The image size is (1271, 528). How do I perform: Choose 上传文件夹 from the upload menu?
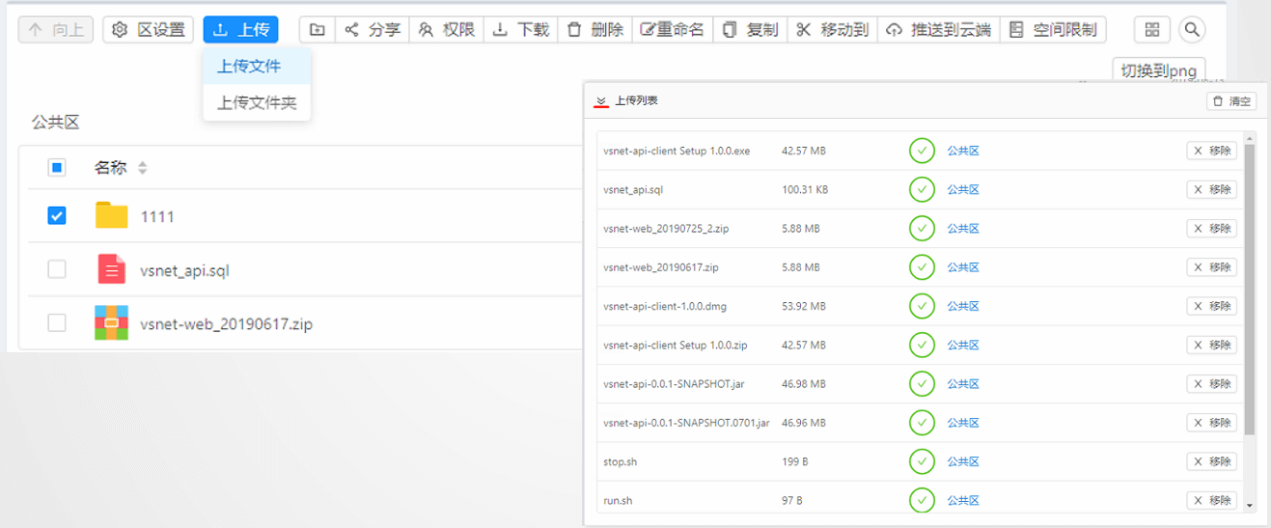coord(257,102)
